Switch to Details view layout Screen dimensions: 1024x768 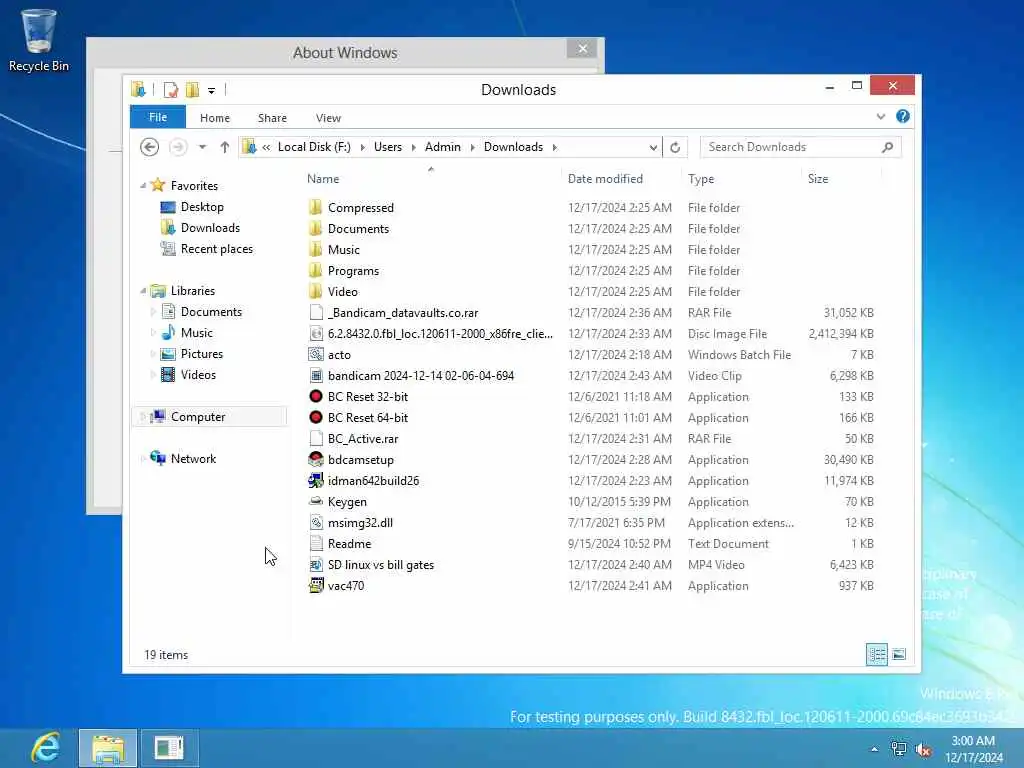tap(876, 654)
